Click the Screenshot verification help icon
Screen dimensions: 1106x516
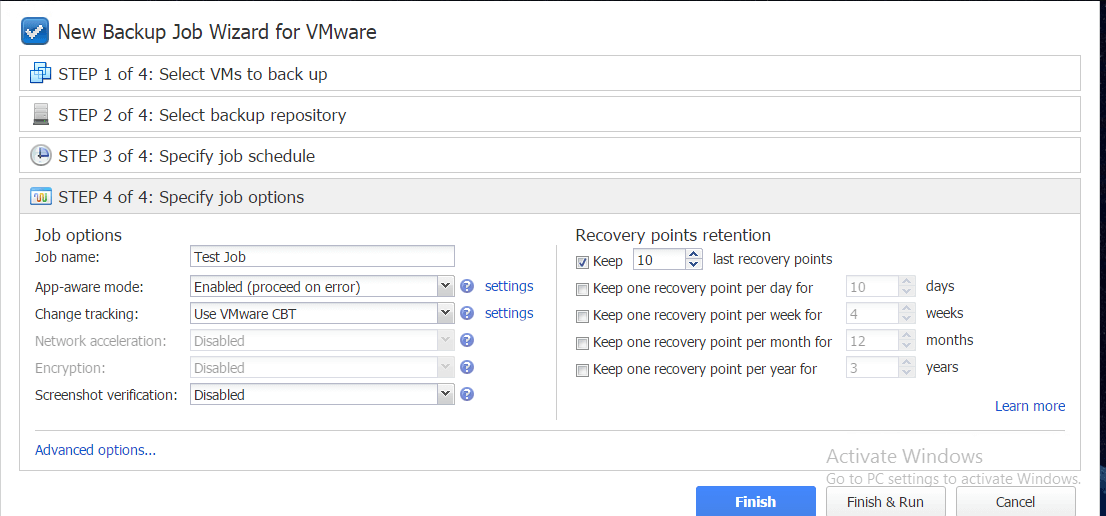point(466,394)
